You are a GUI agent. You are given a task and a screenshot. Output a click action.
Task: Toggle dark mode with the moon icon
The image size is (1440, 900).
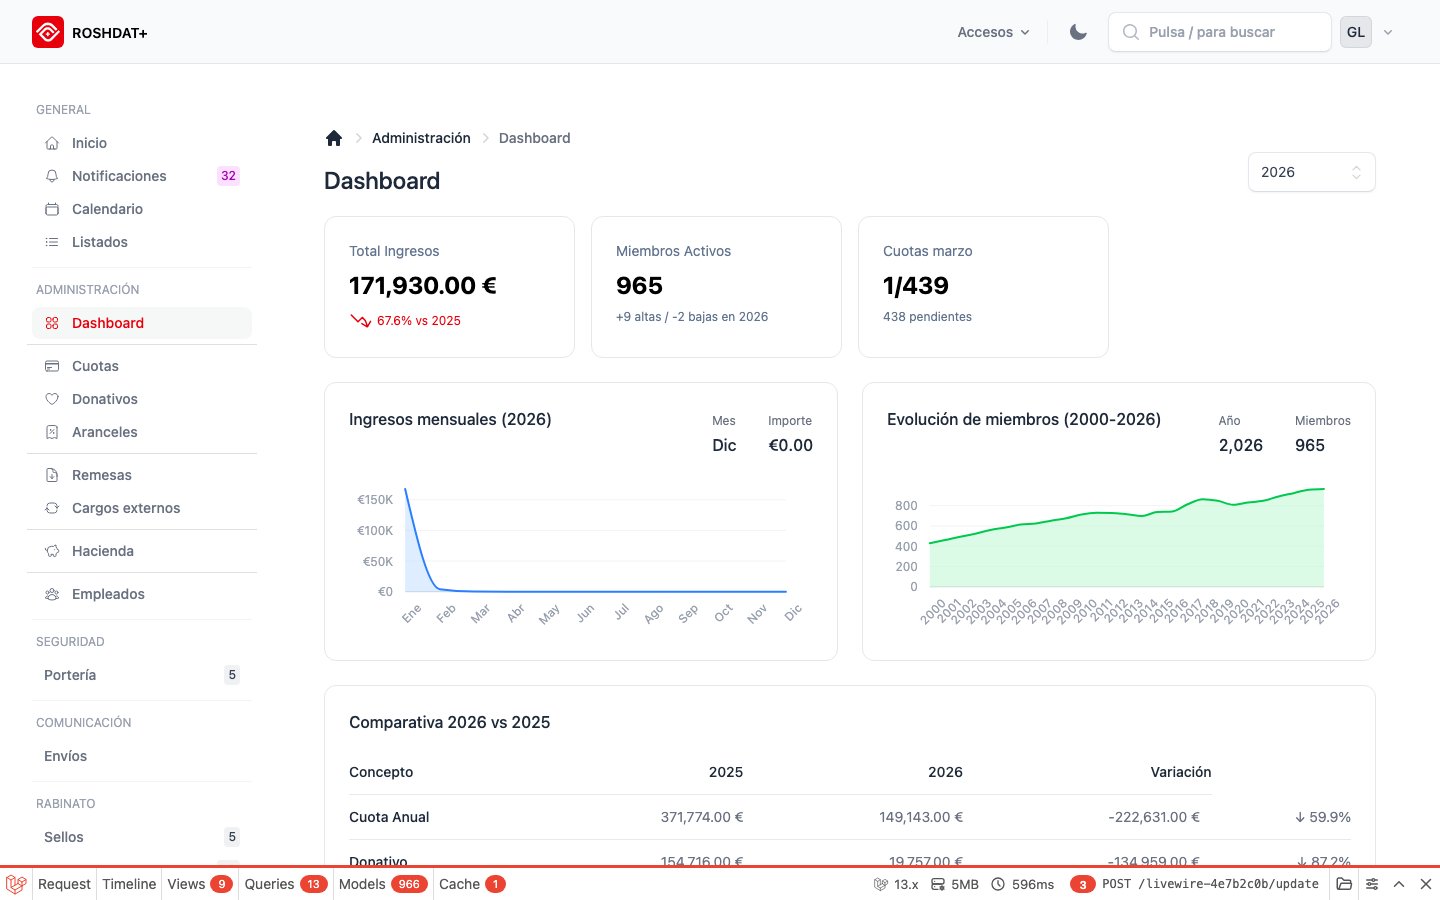(1078, 32)
